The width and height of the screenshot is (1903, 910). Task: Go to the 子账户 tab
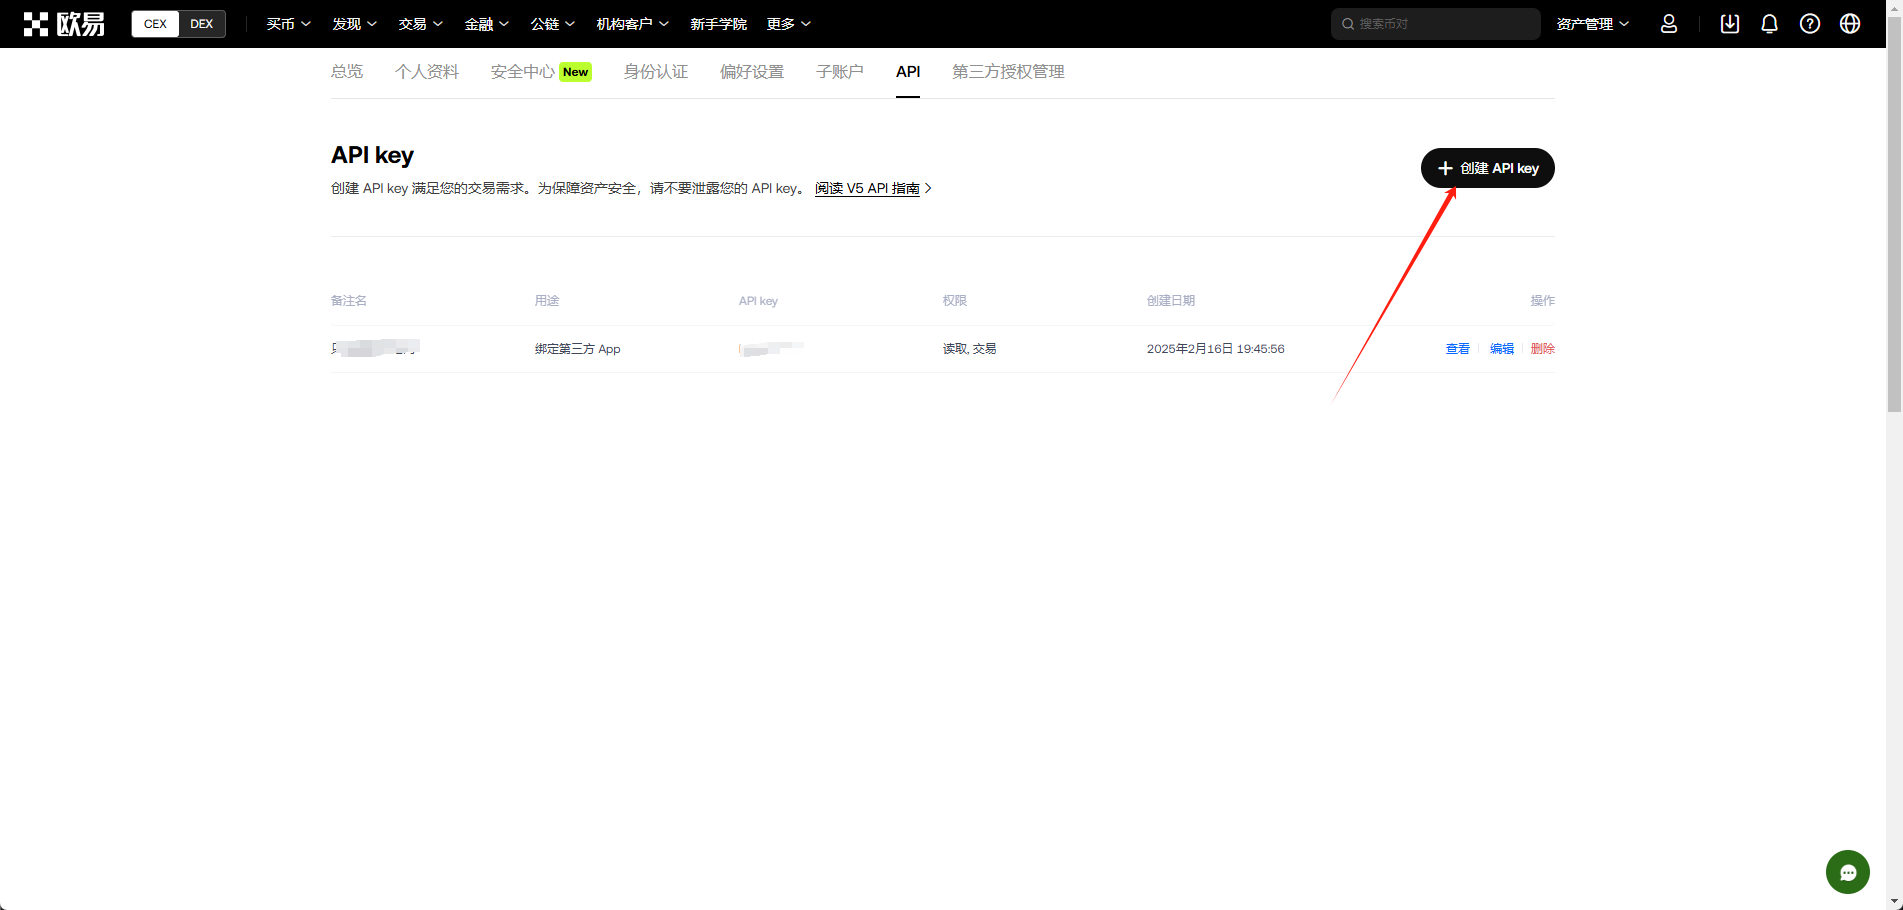point(839,72)
